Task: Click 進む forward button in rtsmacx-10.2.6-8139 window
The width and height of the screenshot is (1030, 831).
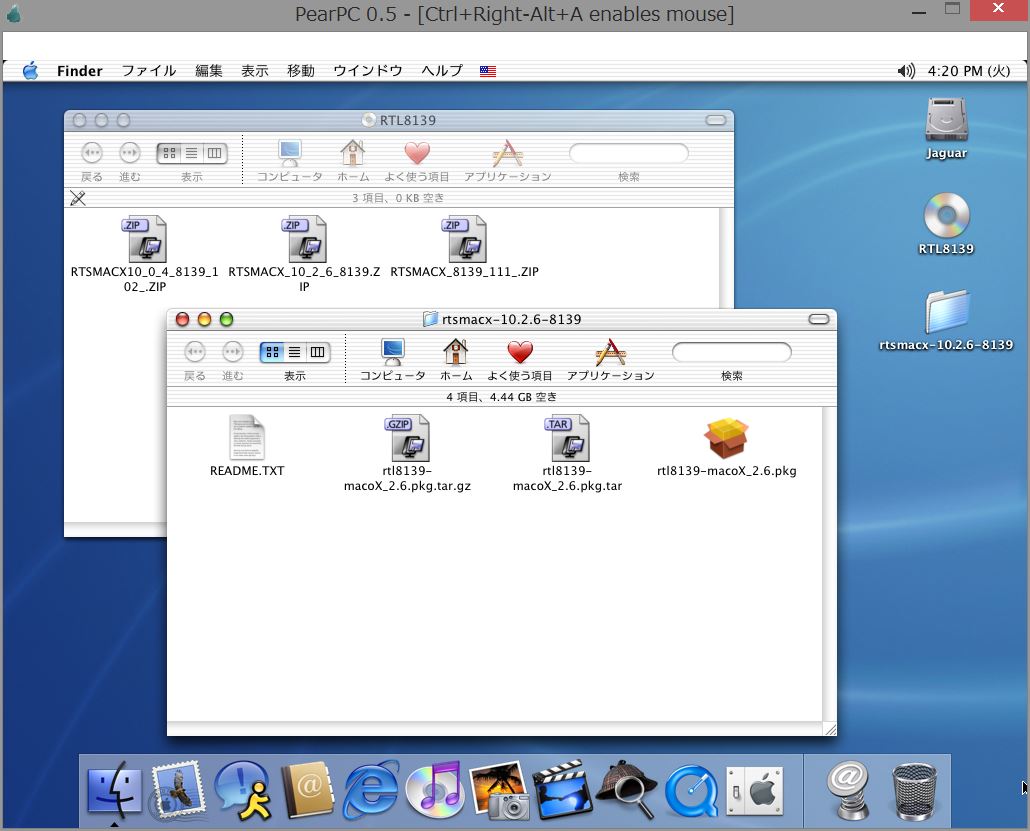Action: (x=233, y=352)
